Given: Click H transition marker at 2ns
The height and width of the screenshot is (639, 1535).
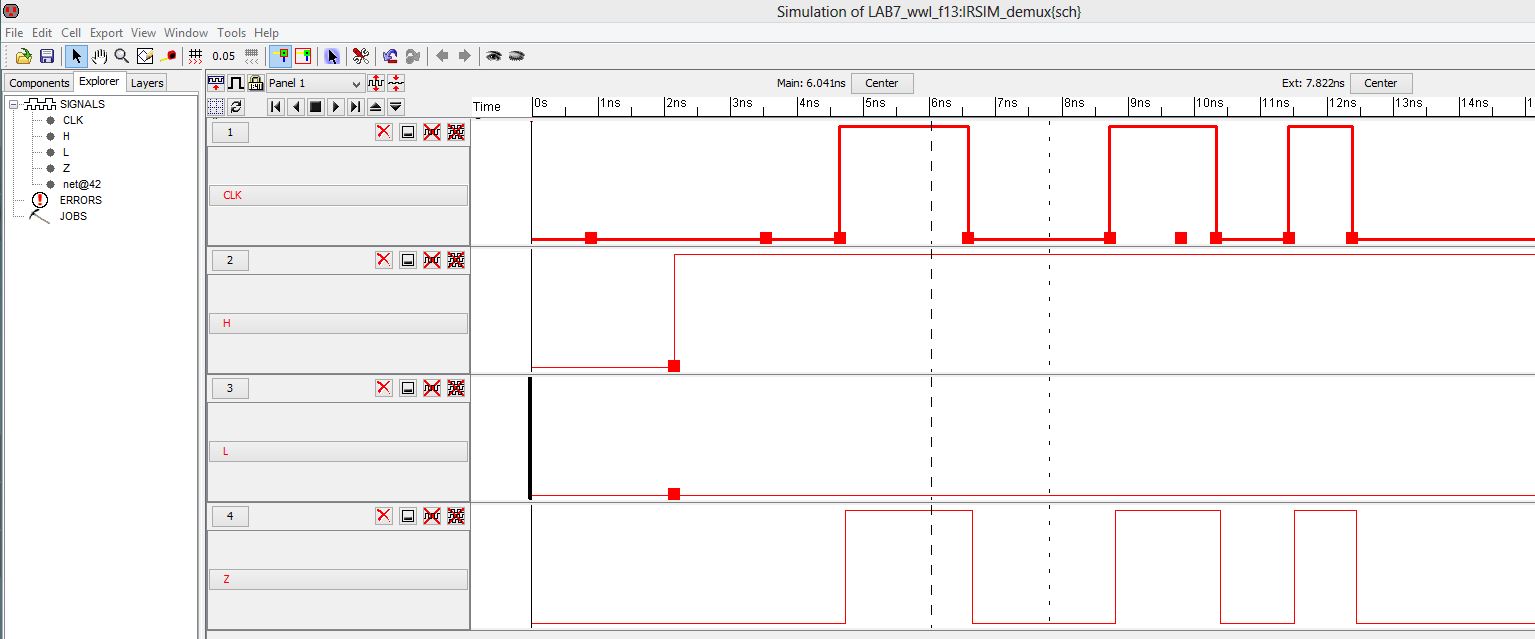Looking at the screenshot, I should point(674,365).
